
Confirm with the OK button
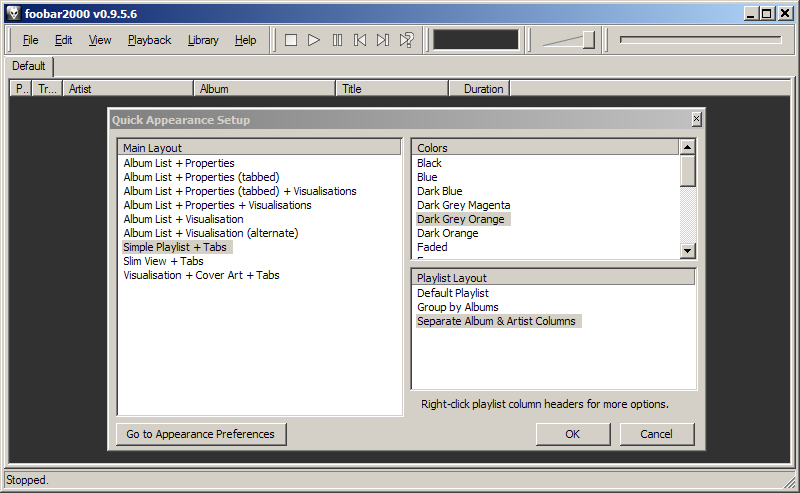pyautogui.click(x=572, y=434)
